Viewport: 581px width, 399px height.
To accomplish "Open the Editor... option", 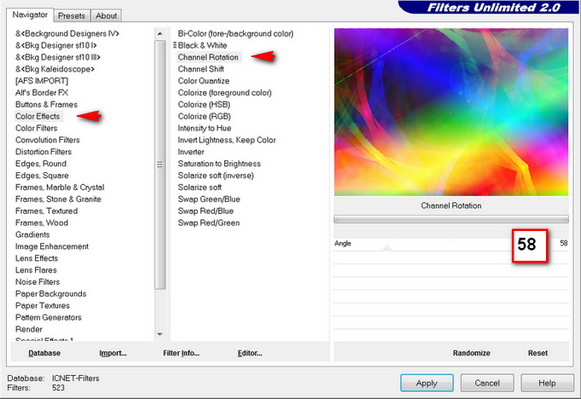I will (250, 353).
